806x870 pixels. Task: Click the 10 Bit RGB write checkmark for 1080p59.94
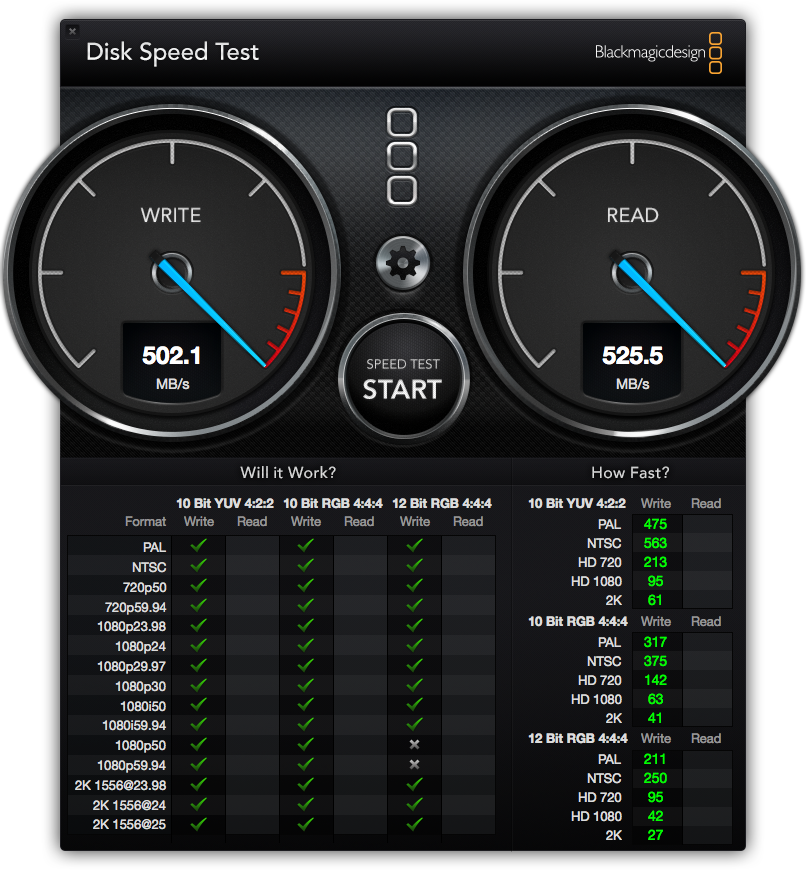[305, 765]
